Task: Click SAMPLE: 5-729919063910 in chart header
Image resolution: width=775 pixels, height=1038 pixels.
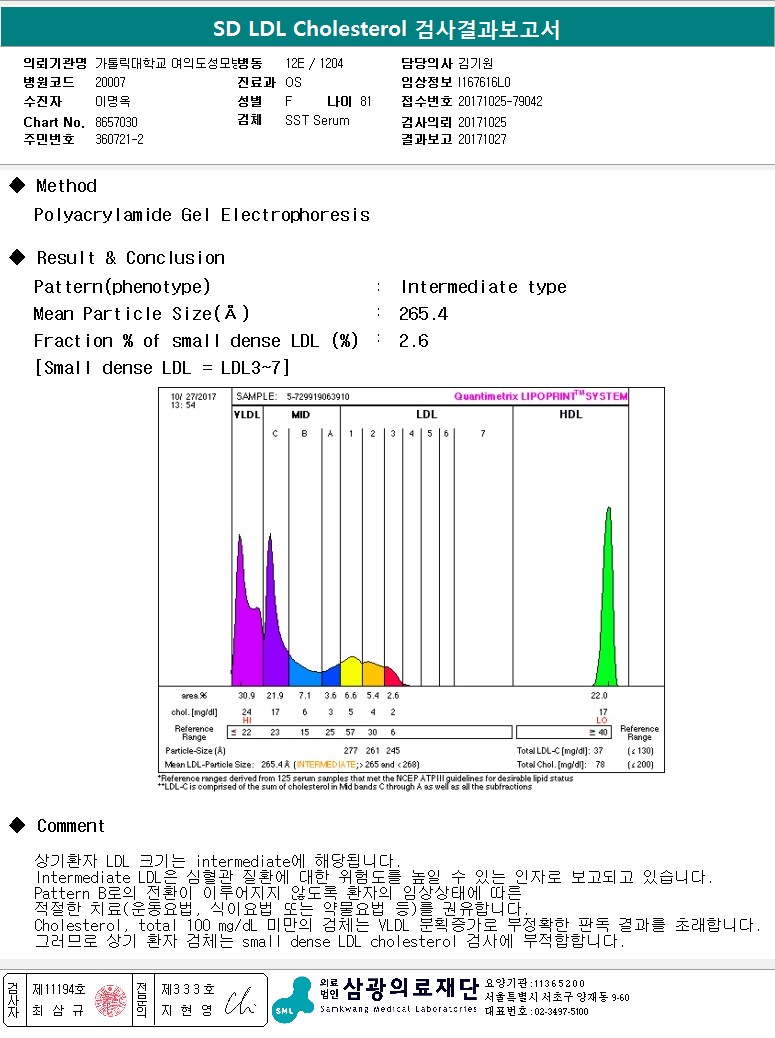Action: 293,397
